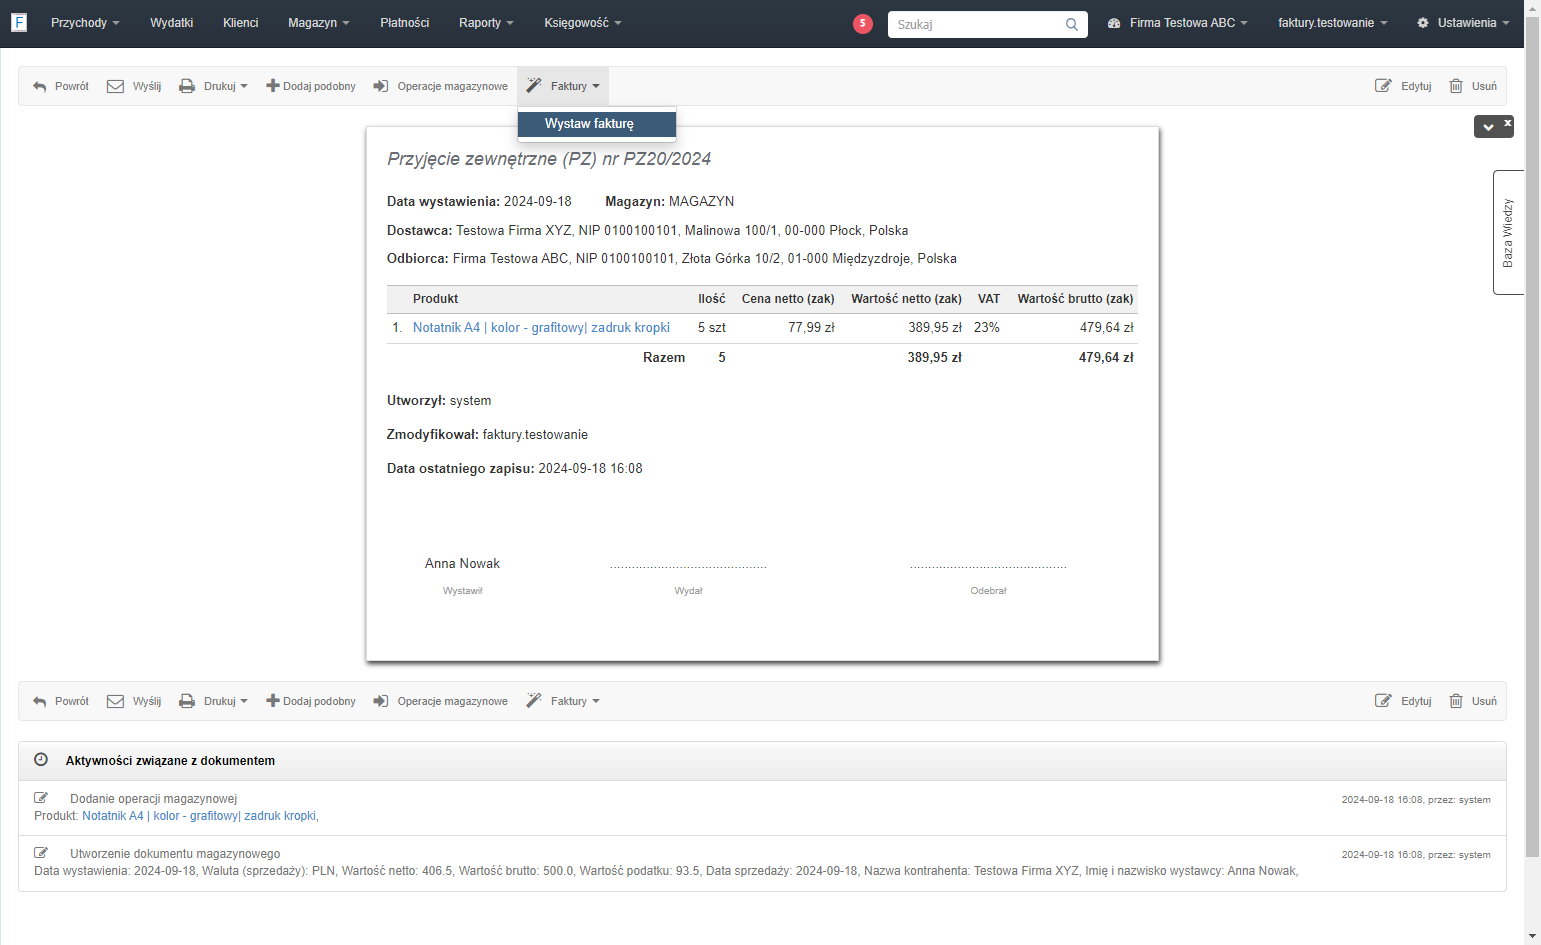Open the Klienci menu item

pos(241,23)
